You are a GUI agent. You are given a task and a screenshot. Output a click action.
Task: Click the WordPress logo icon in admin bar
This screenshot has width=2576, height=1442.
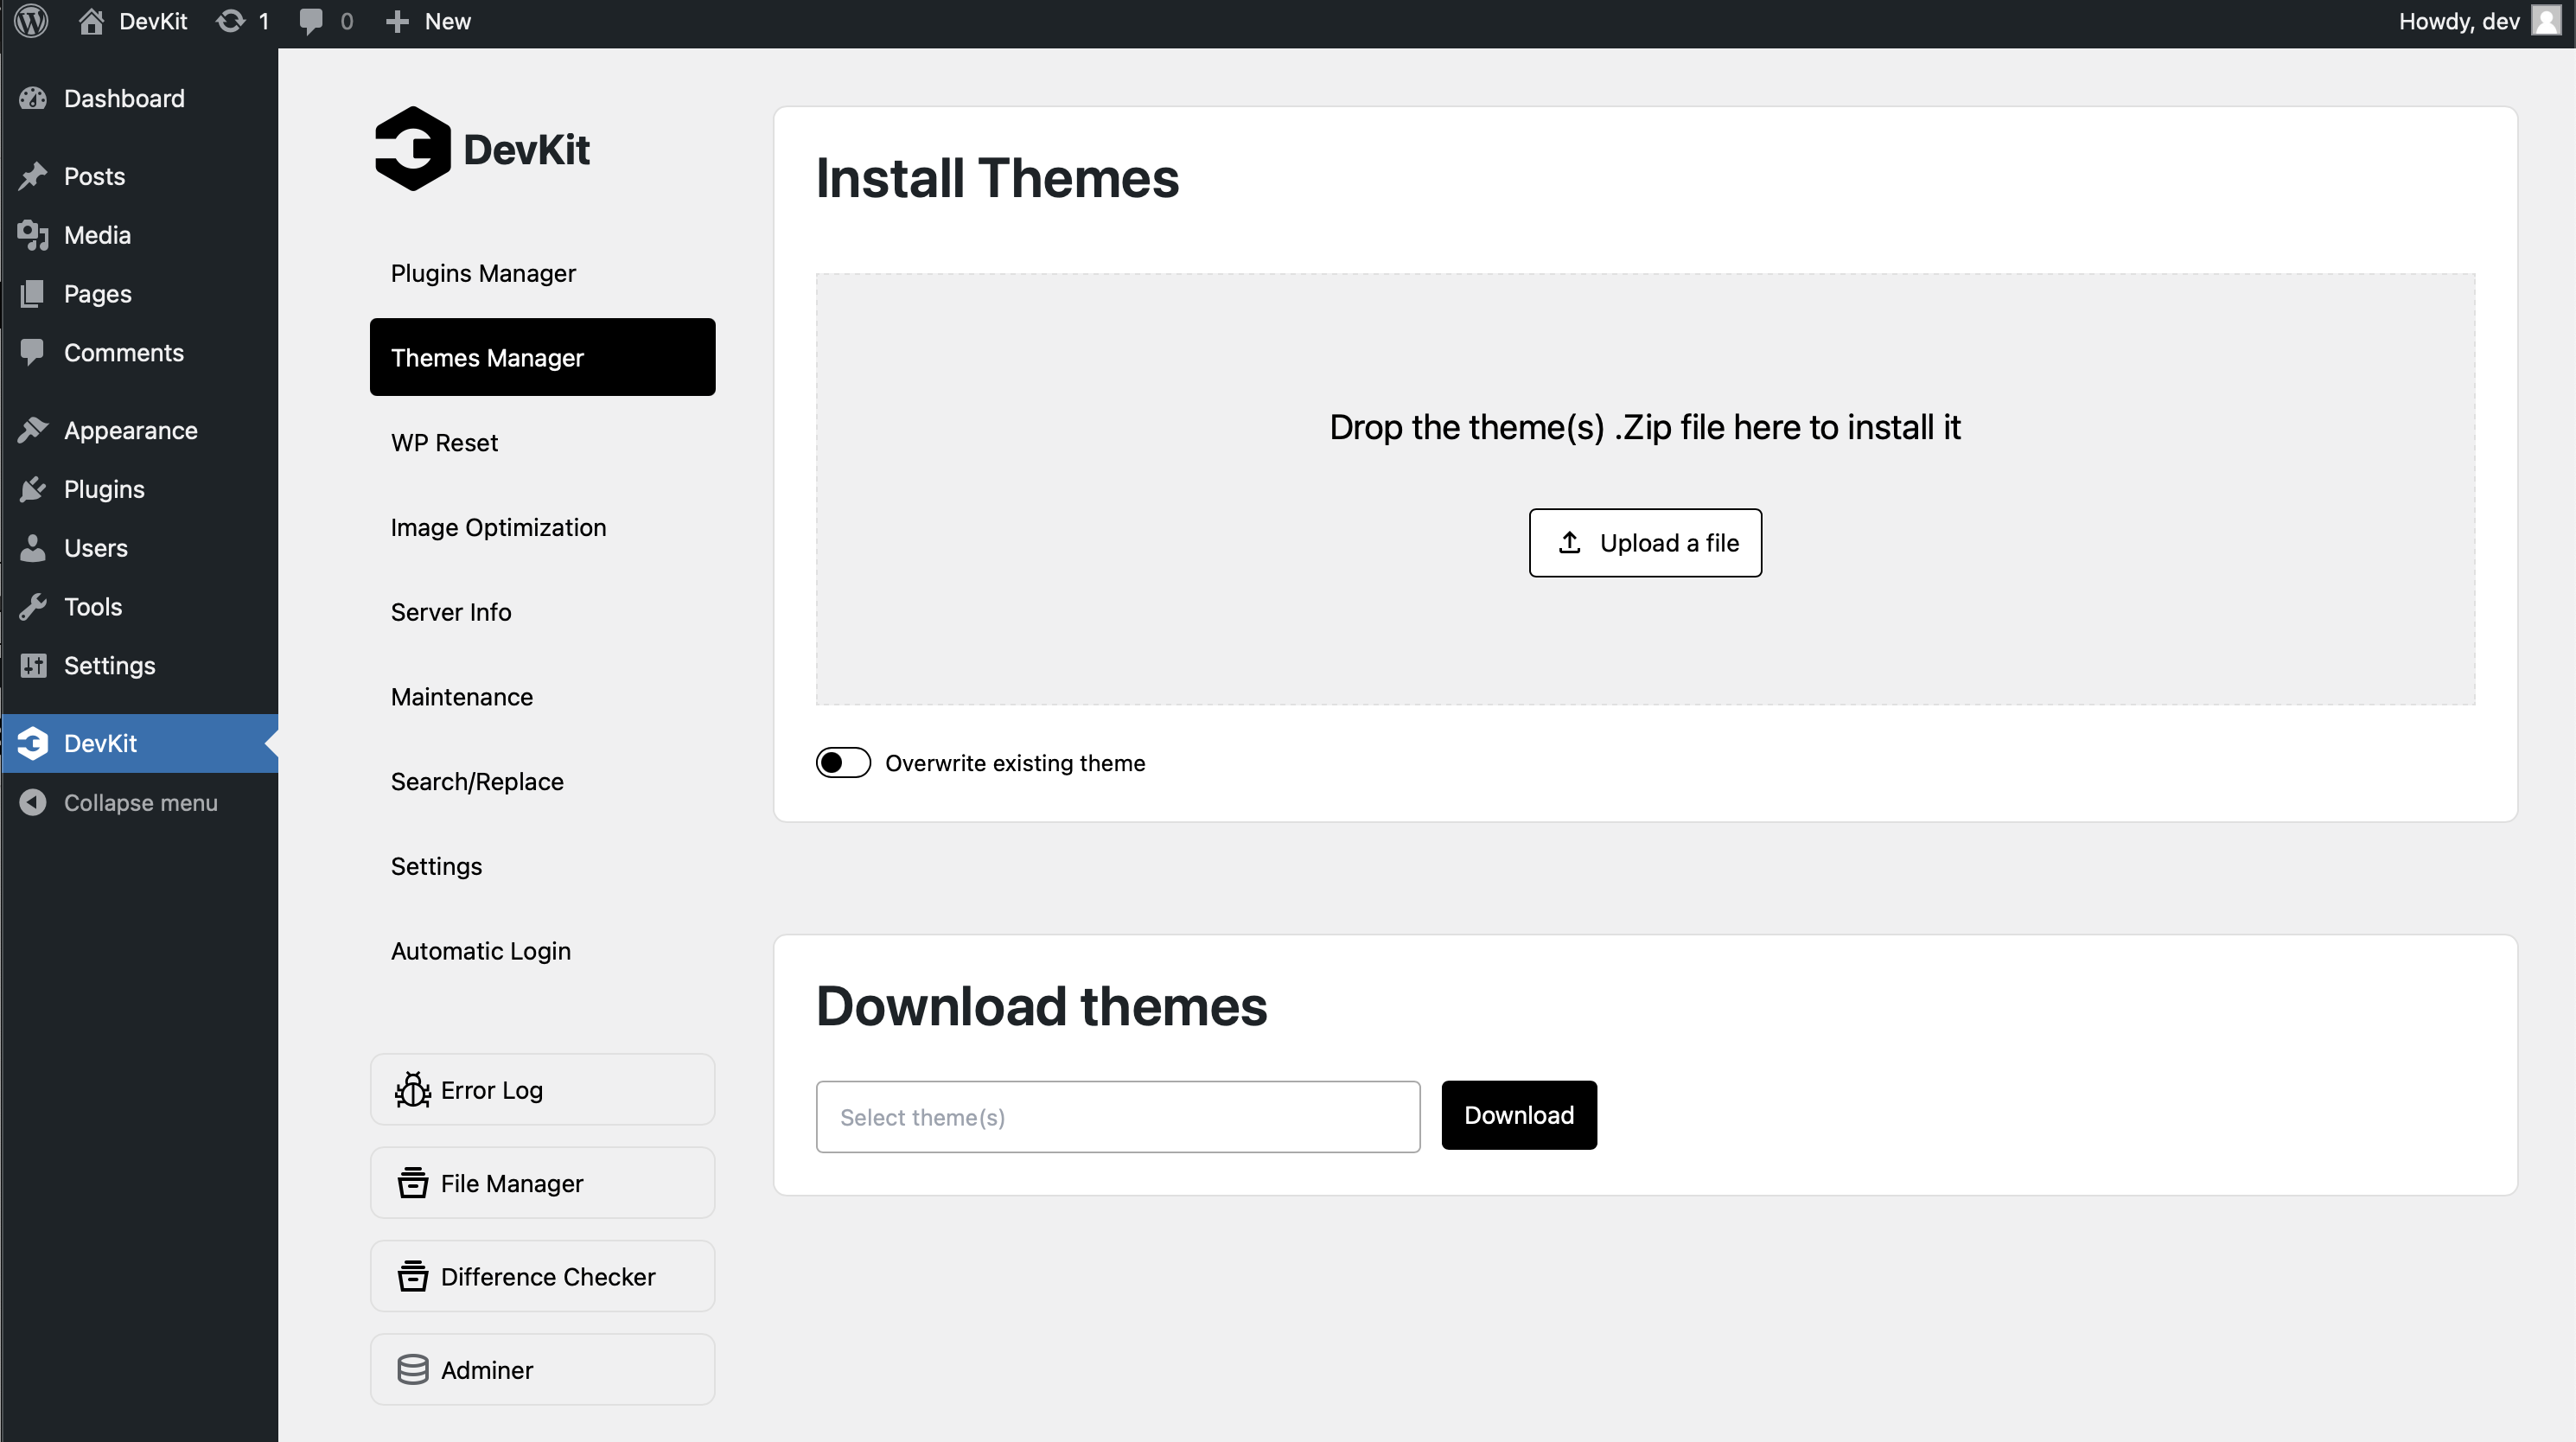(32, 21)
